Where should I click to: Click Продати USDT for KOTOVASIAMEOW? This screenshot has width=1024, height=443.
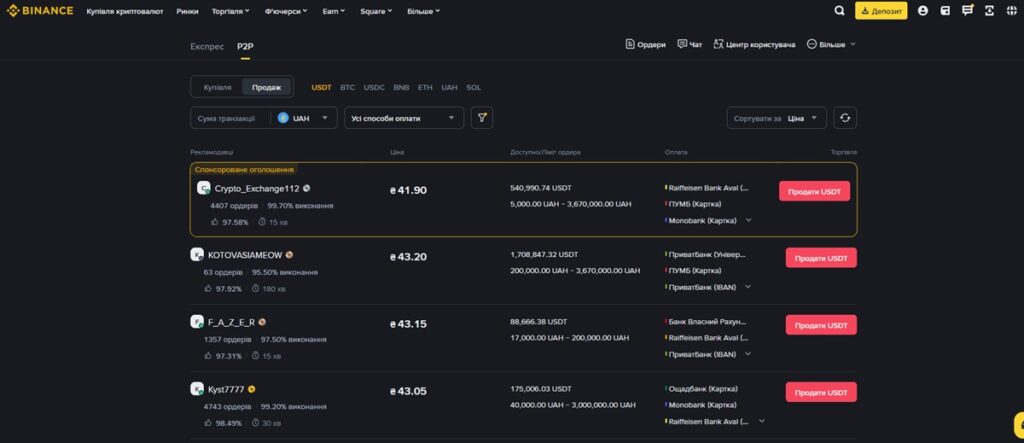coord(821,257)
